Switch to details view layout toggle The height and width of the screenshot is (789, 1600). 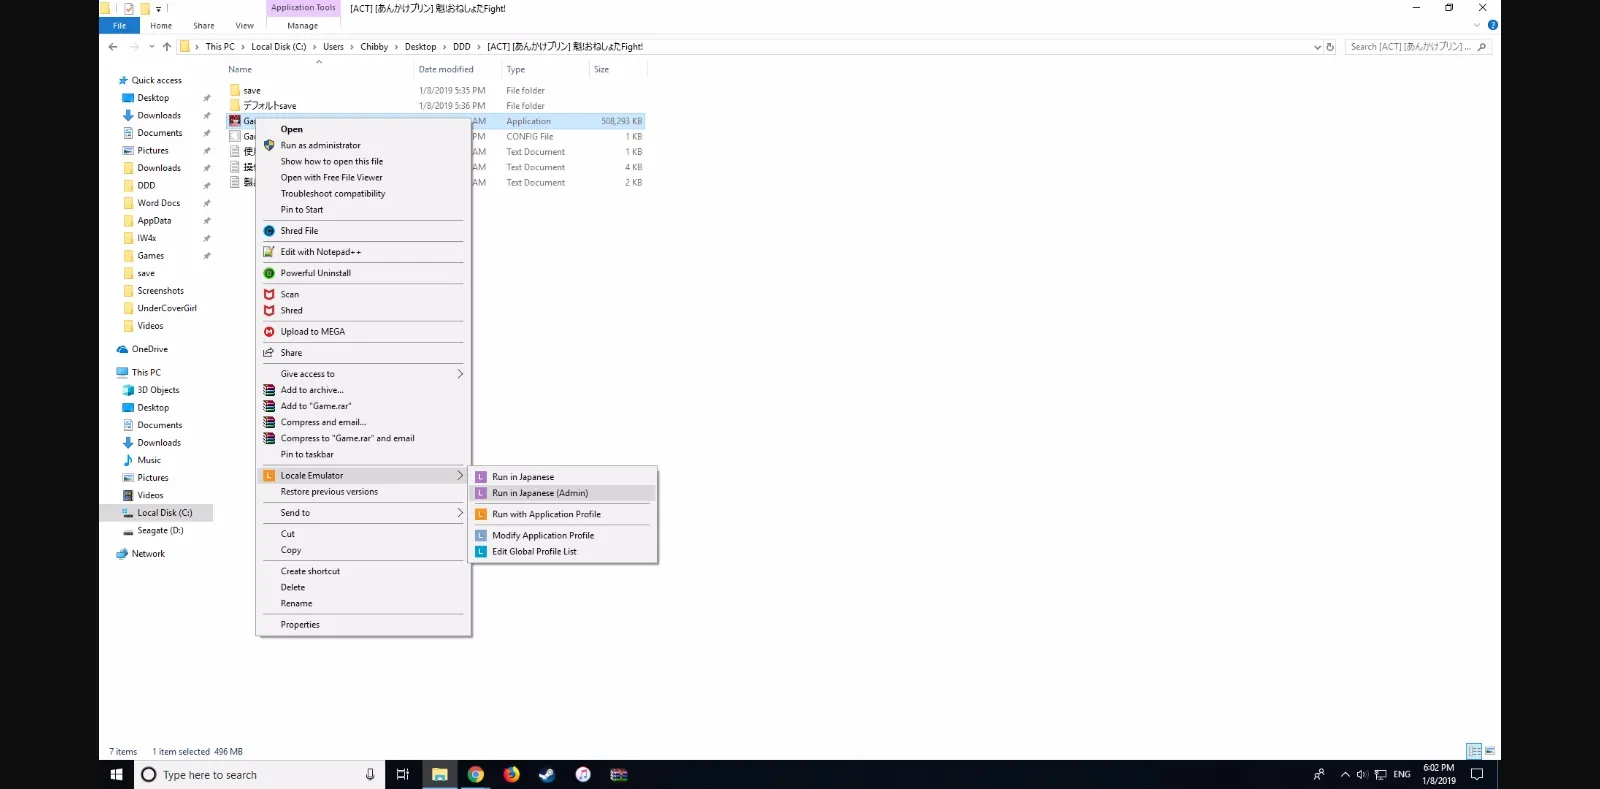pos(1474,751)
